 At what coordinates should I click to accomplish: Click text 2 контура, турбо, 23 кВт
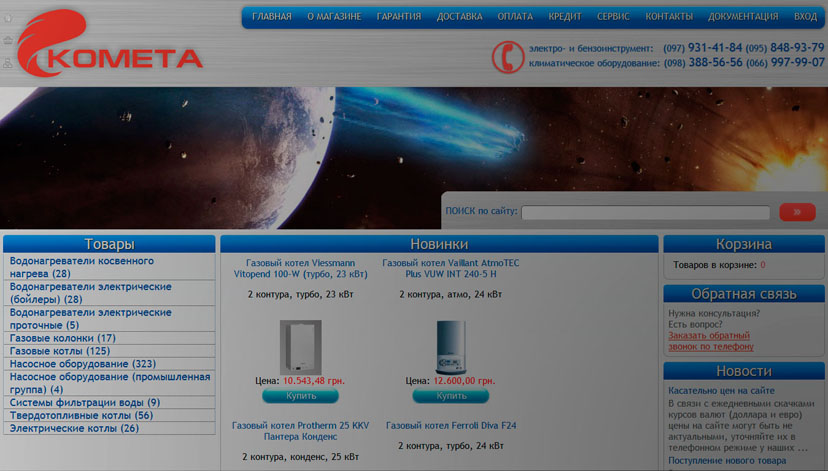tap(300, 294)
